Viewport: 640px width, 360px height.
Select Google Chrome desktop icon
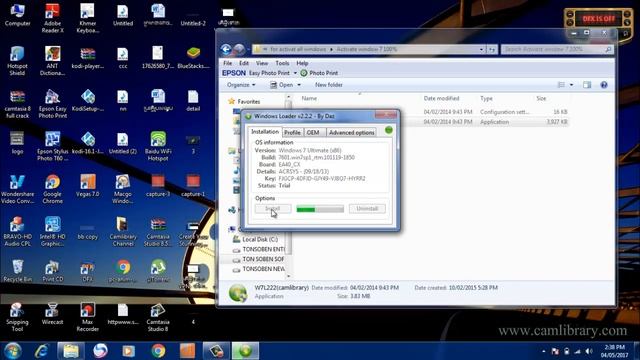coord(52,189)
